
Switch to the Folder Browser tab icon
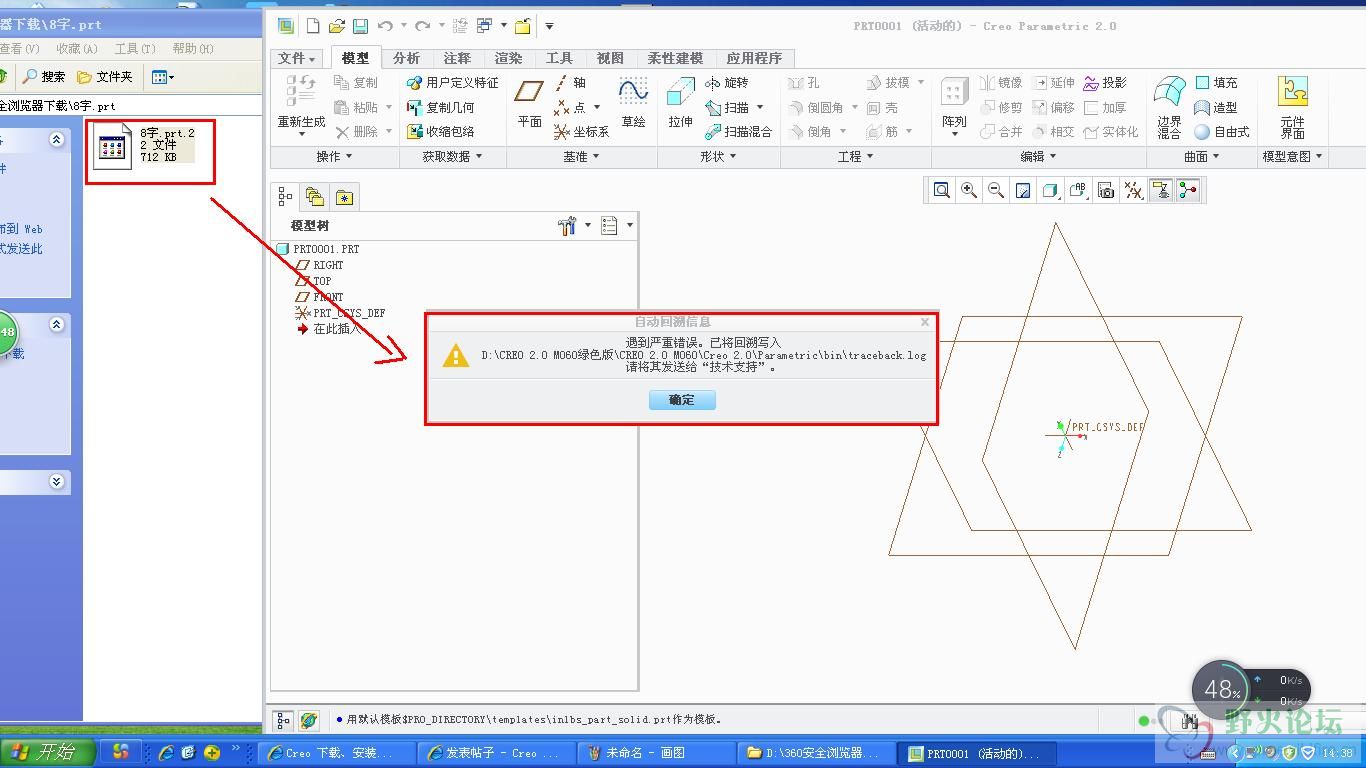coord(315,196)
